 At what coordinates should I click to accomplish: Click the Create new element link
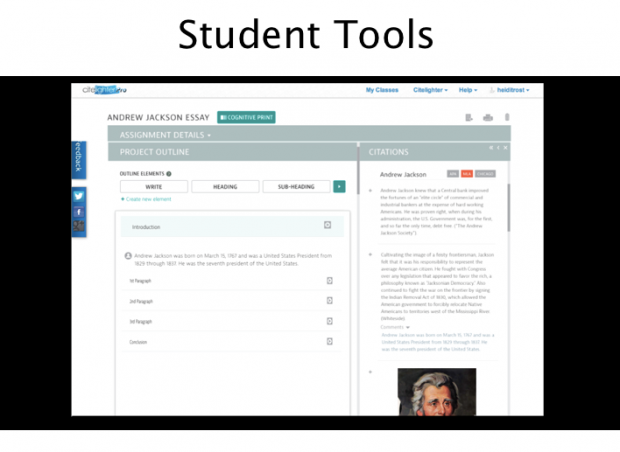pyautogui.click(x=150, y=200)
